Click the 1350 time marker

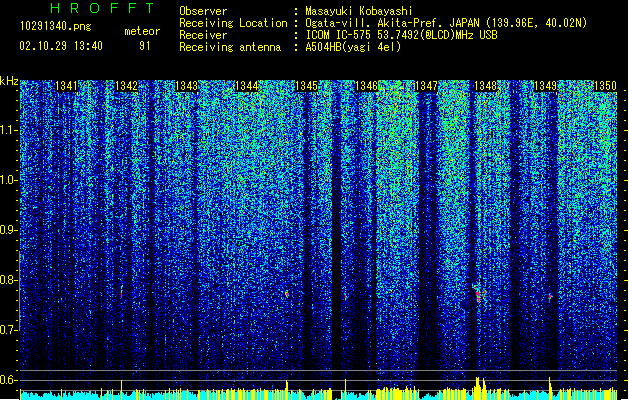605,86
